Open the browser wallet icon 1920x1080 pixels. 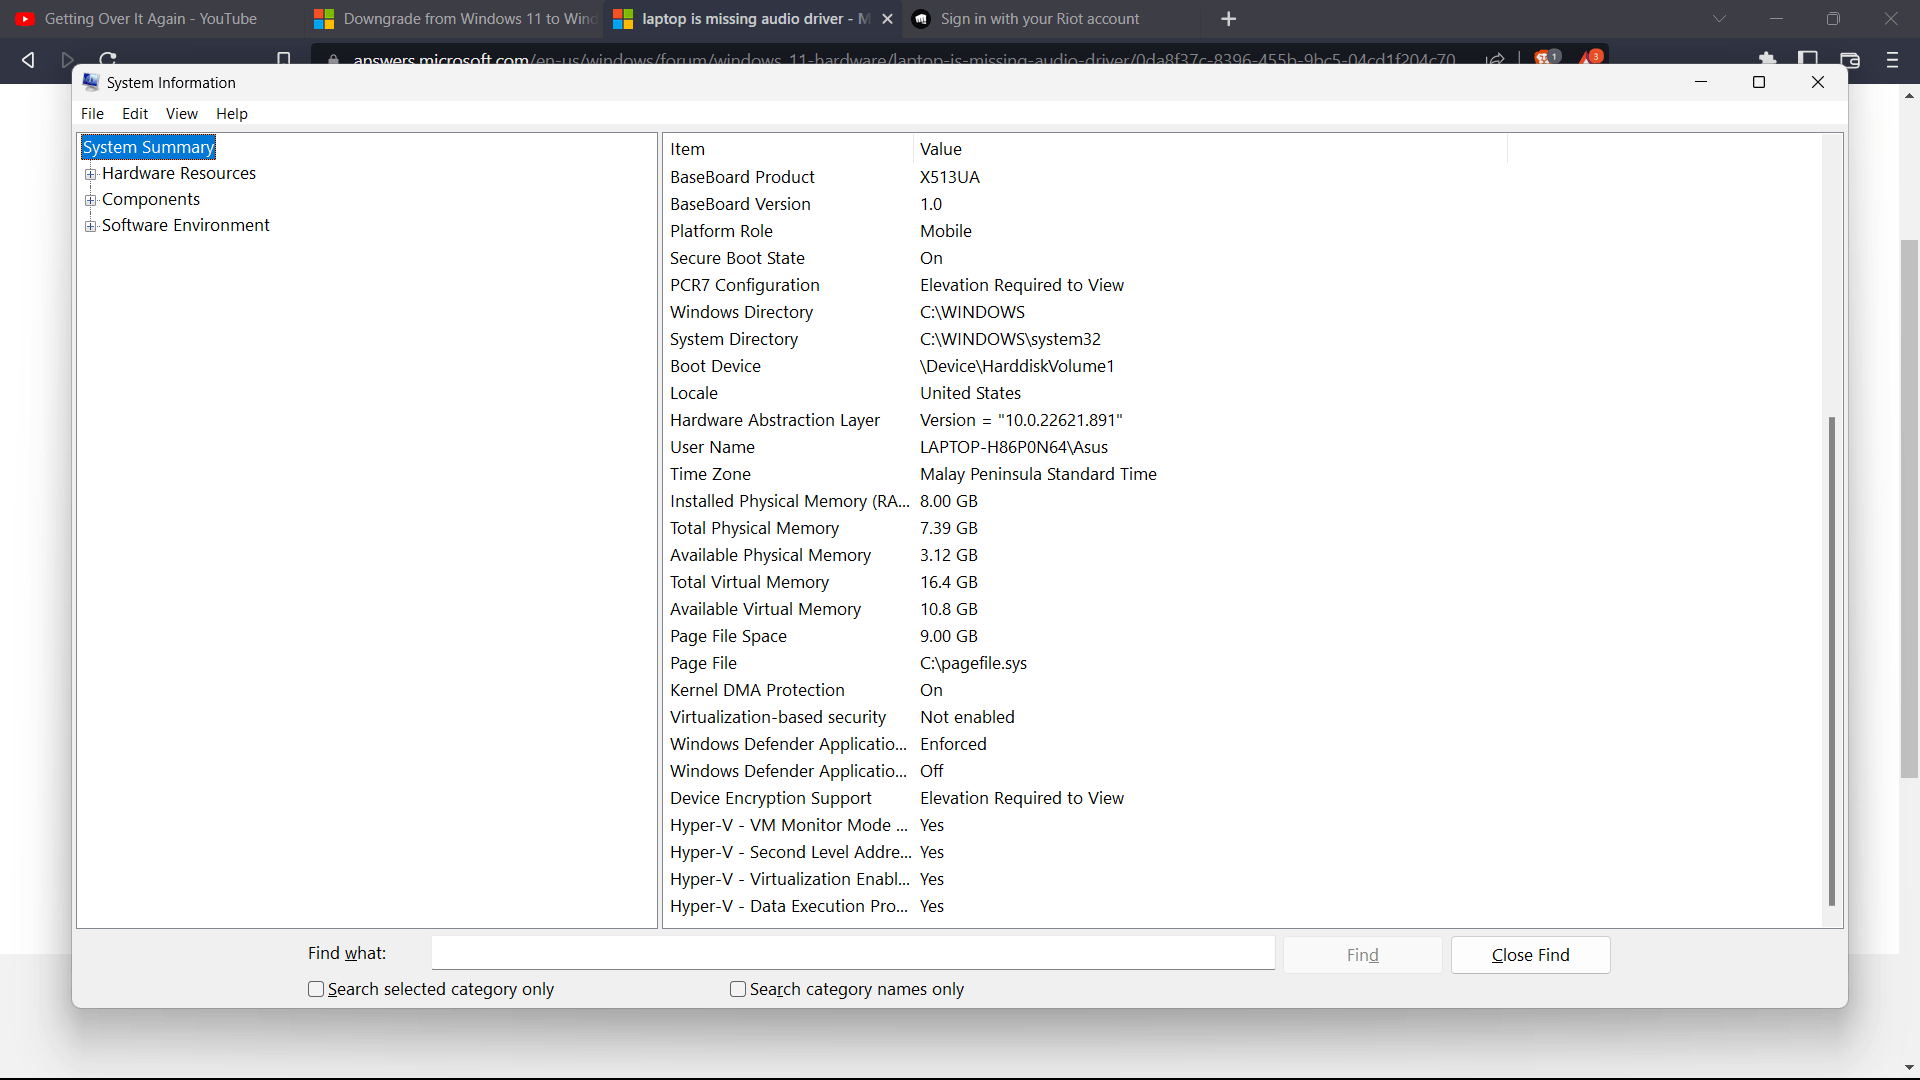(x=1850, y=60)
